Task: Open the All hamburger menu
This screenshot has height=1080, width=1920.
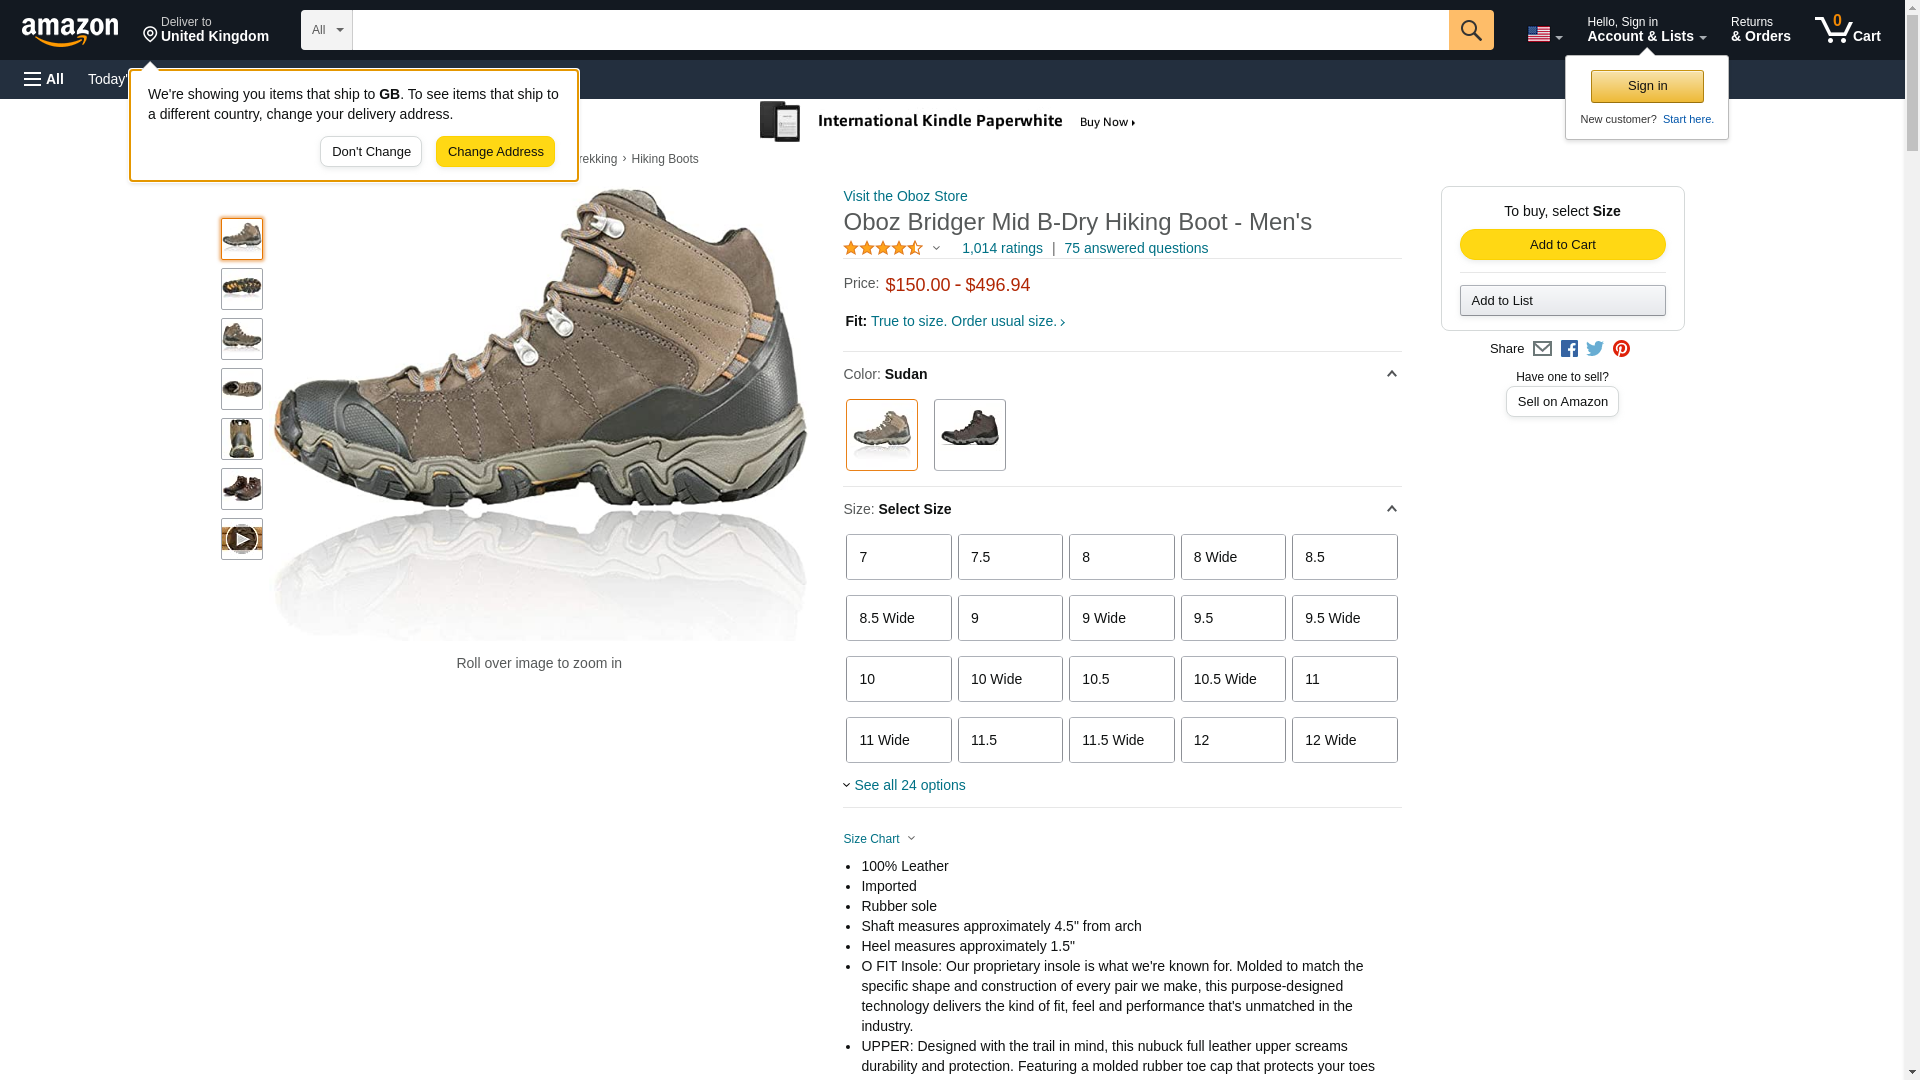Action: coord(44,79)
